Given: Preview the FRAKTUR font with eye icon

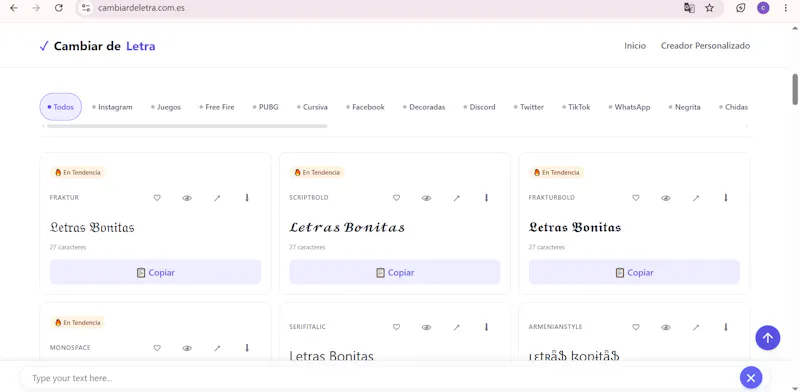Looking at the screenshot, I should (x=187, y=198).
